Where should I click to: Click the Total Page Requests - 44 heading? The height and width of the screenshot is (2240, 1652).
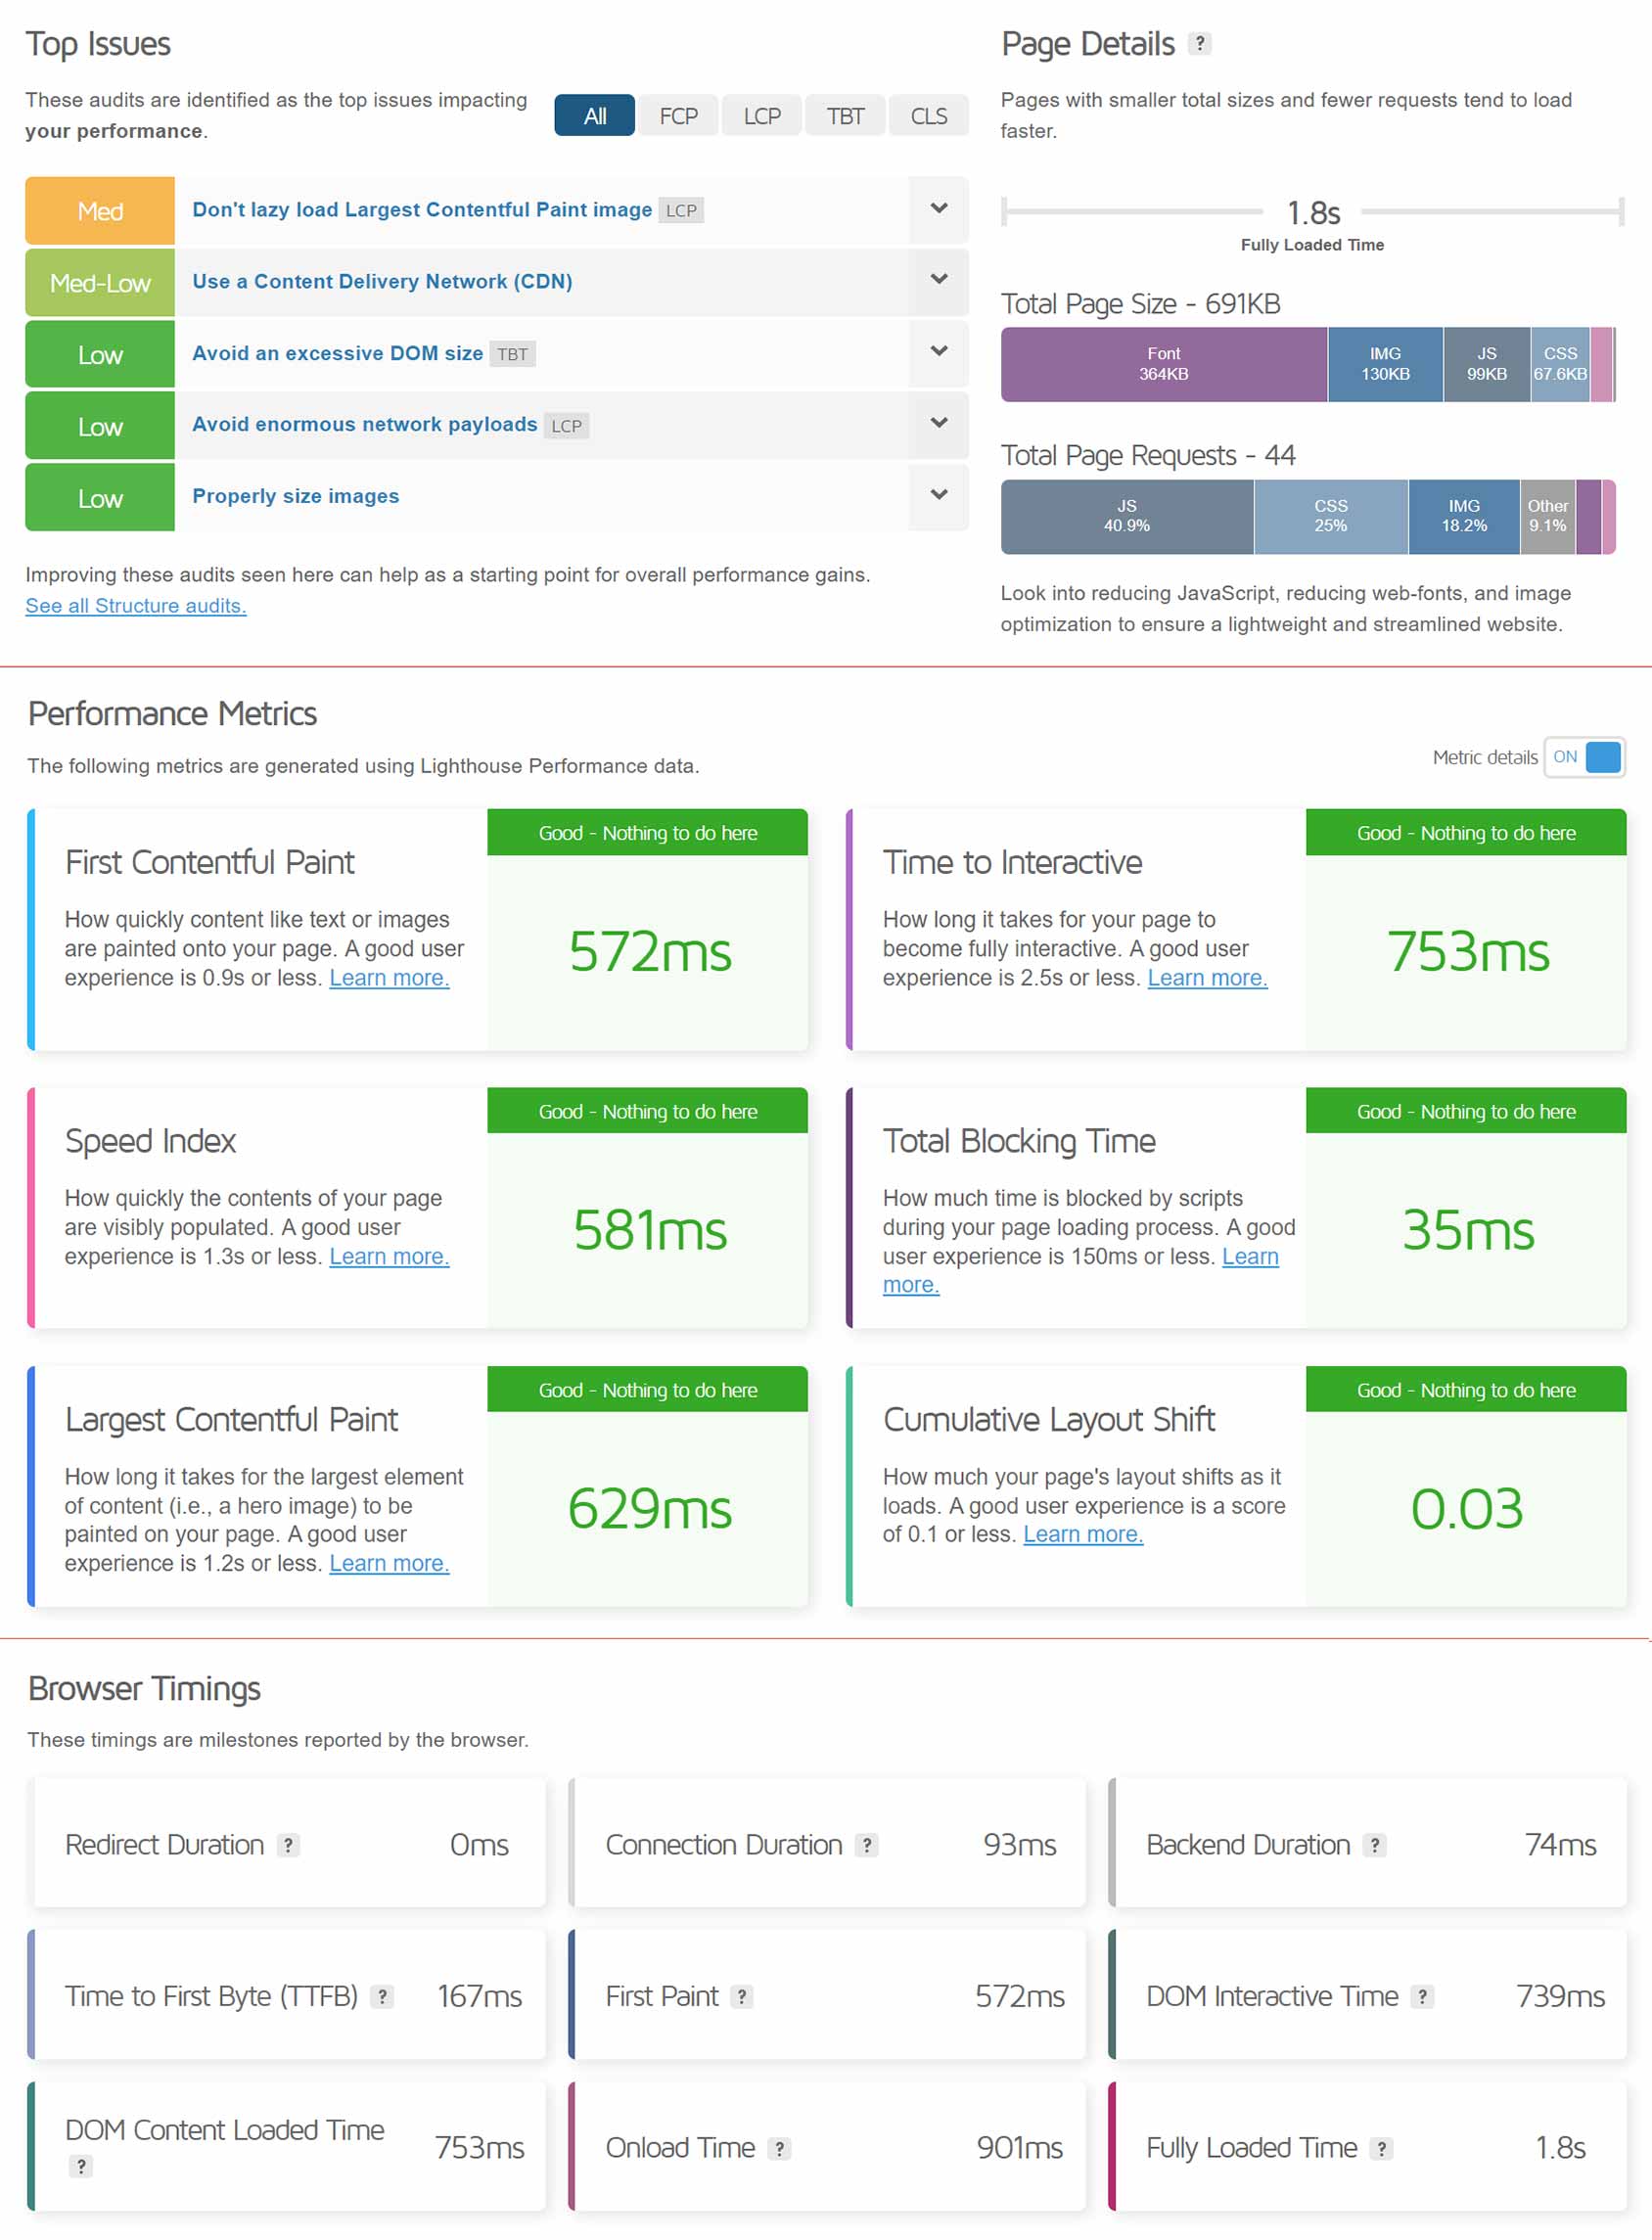tap(1148, 456)
